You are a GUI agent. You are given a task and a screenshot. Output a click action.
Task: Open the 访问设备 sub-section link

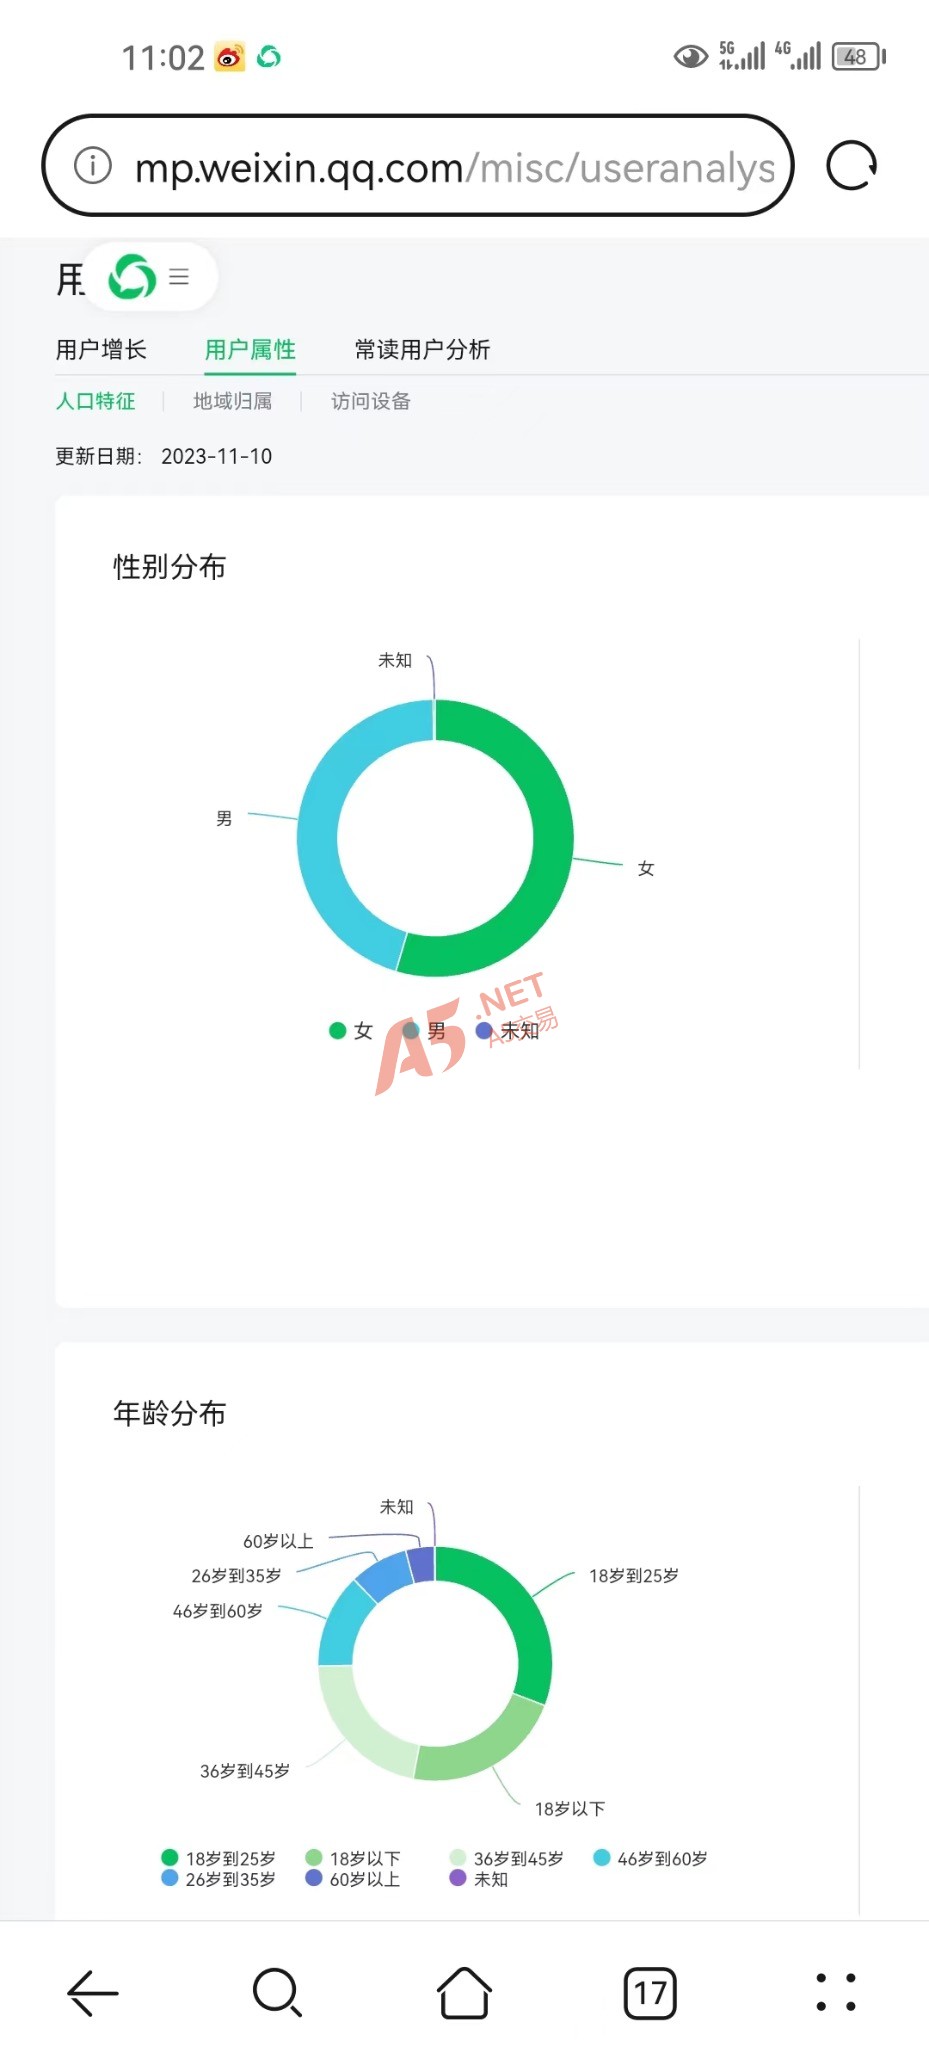pos(371,402)
